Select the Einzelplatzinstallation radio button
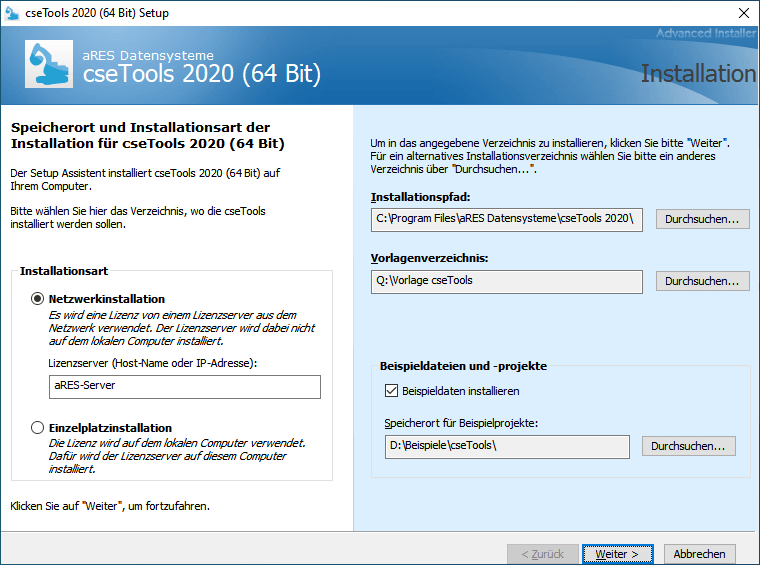 [38, 428]
